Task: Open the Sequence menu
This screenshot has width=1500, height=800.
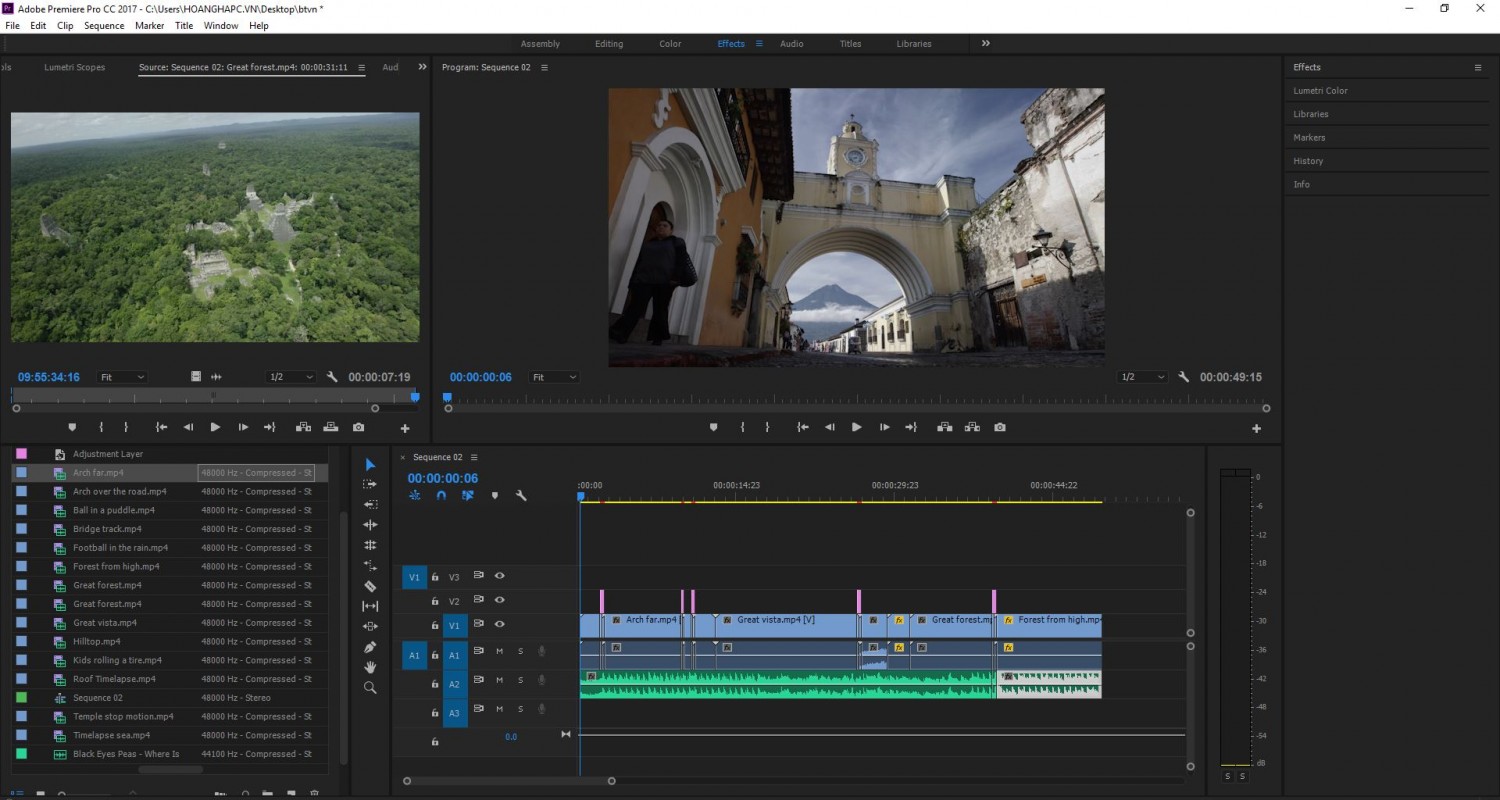Action: (x=104, y=26)
